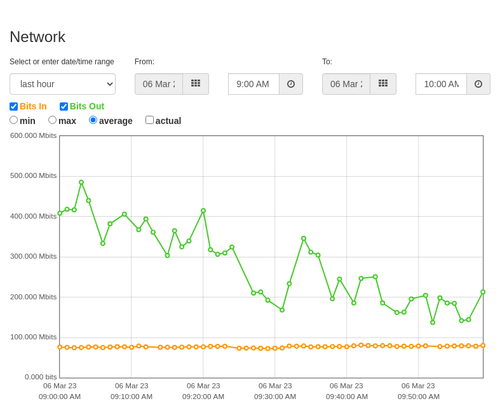Open the To time clock picker icon
This screenshot has width=500, height=403.
(x=478, y=84)
